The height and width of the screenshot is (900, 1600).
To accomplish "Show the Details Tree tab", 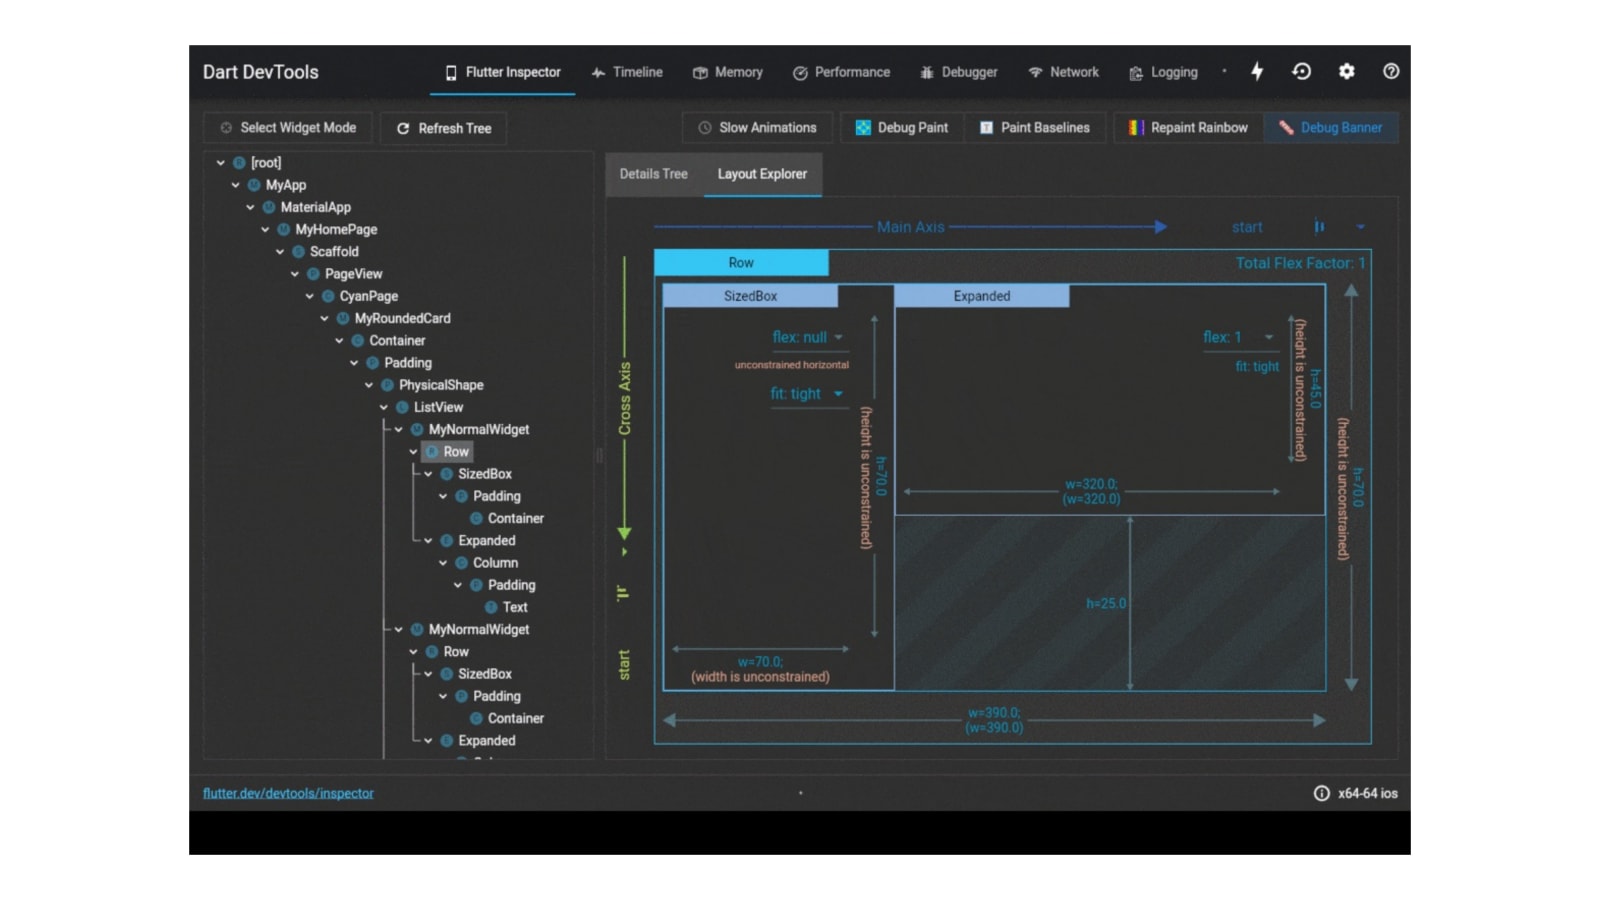I will coord(653,174).
